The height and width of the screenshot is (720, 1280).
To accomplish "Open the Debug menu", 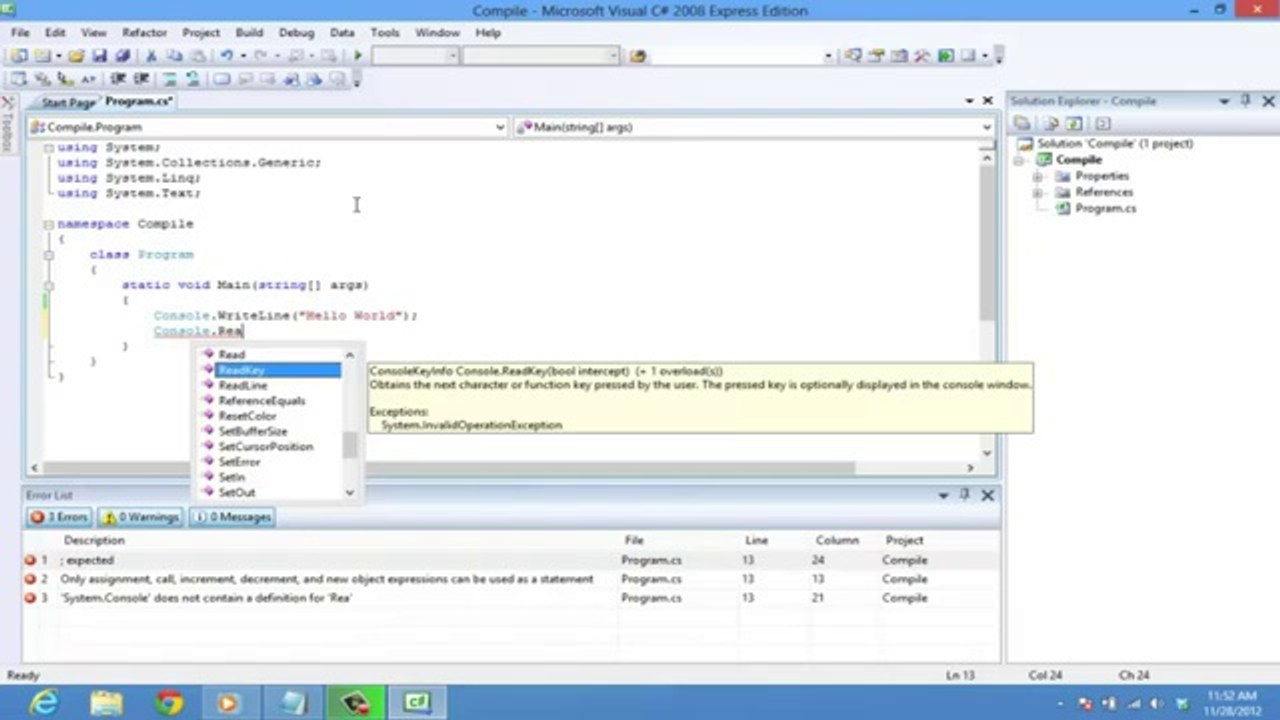I will (x=296, y=33).
